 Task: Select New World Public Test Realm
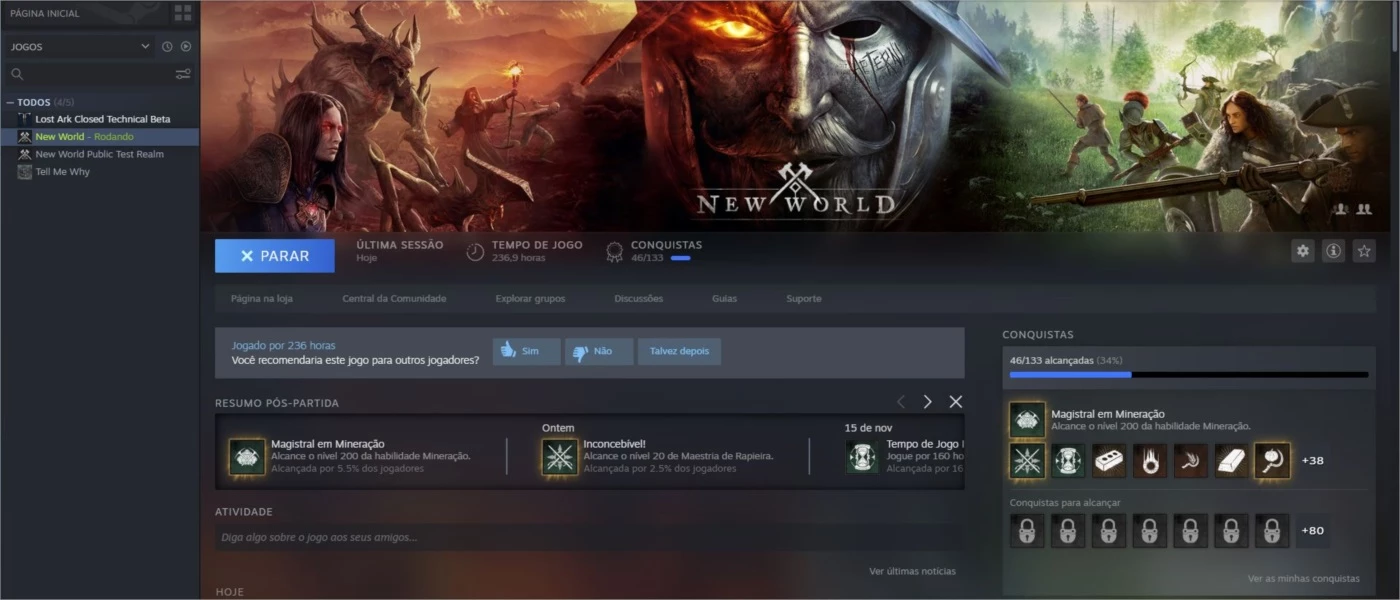pyautogui.click(x=100, y=154)
